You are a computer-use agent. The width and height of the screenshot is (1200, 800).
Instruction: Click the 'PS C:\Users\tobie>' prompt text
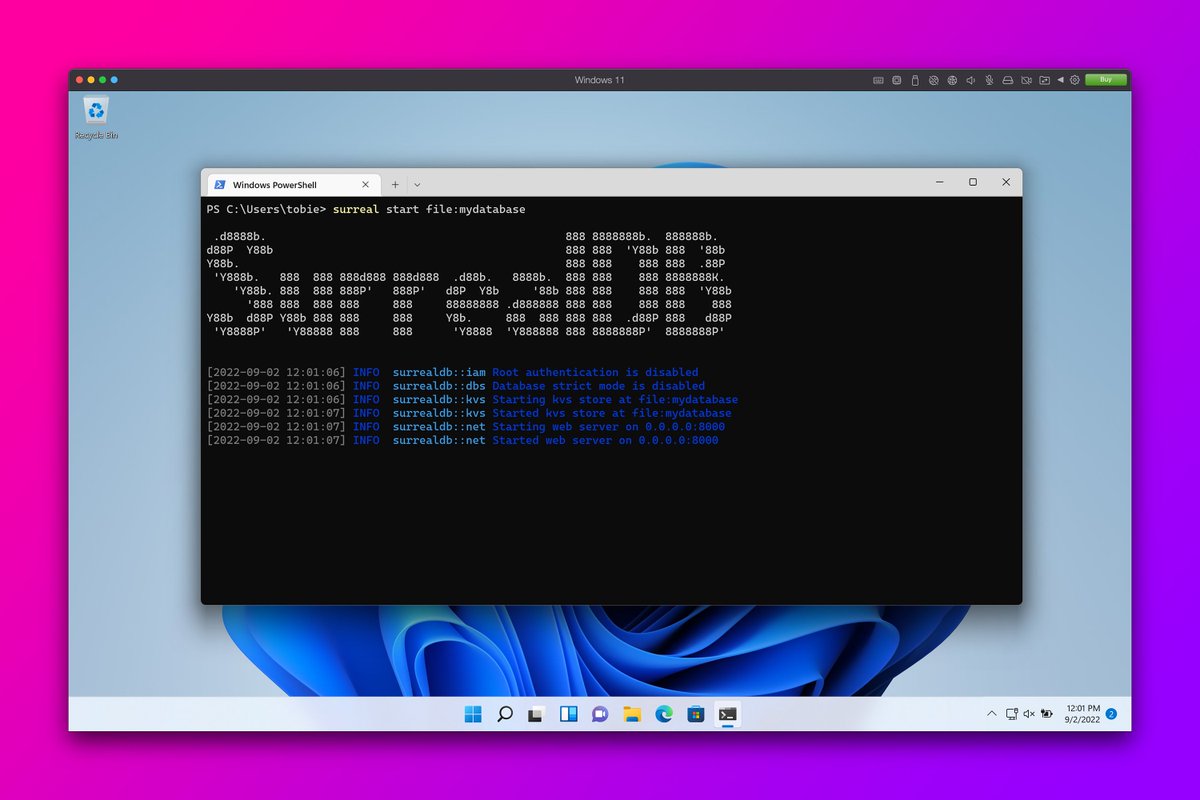coord(266,210)
